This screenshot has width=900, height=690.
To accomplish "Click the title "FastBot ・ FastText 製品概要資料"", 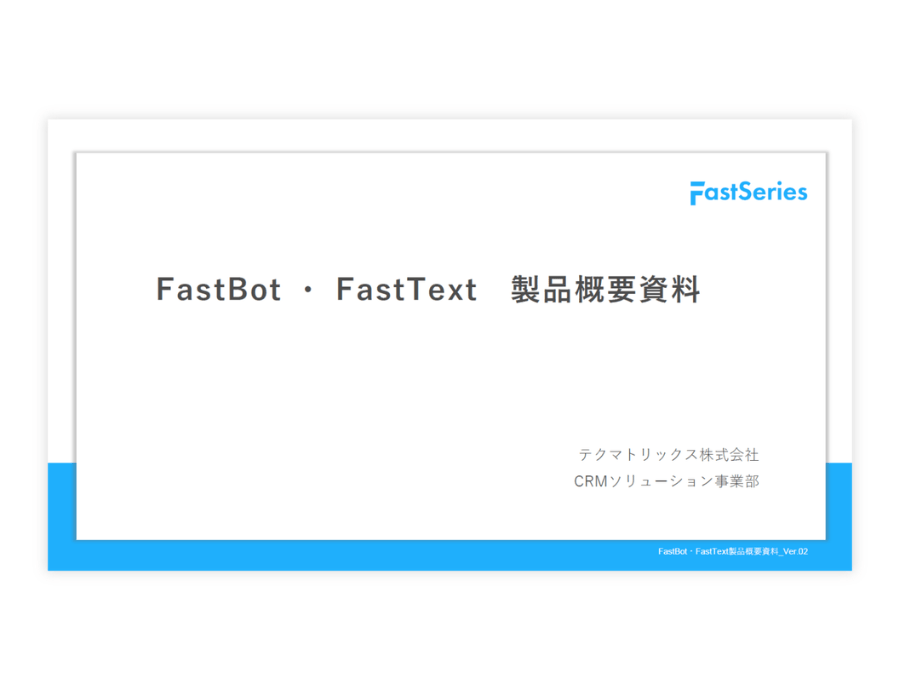I will (x=428, y=289).
